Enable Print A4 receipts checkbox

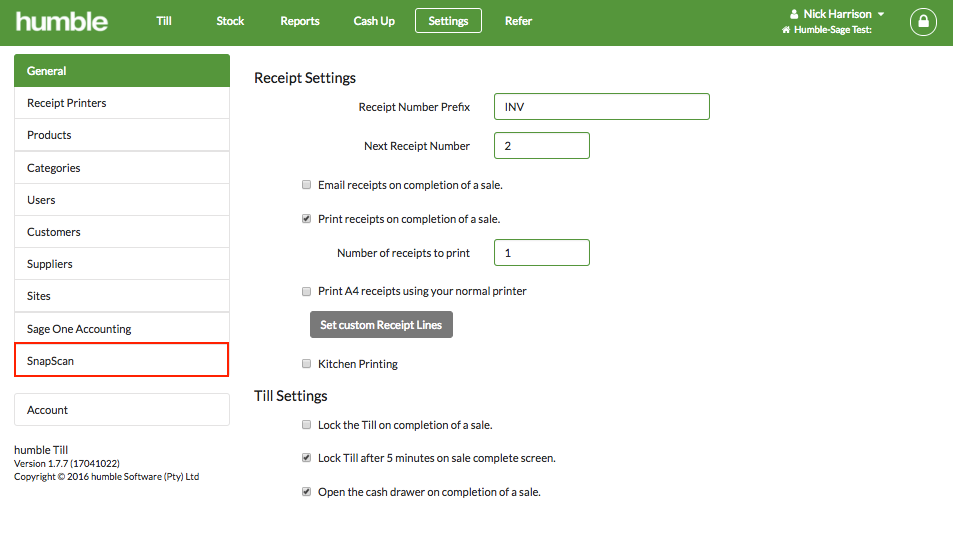pyautogui.click(x=306, y=291)
